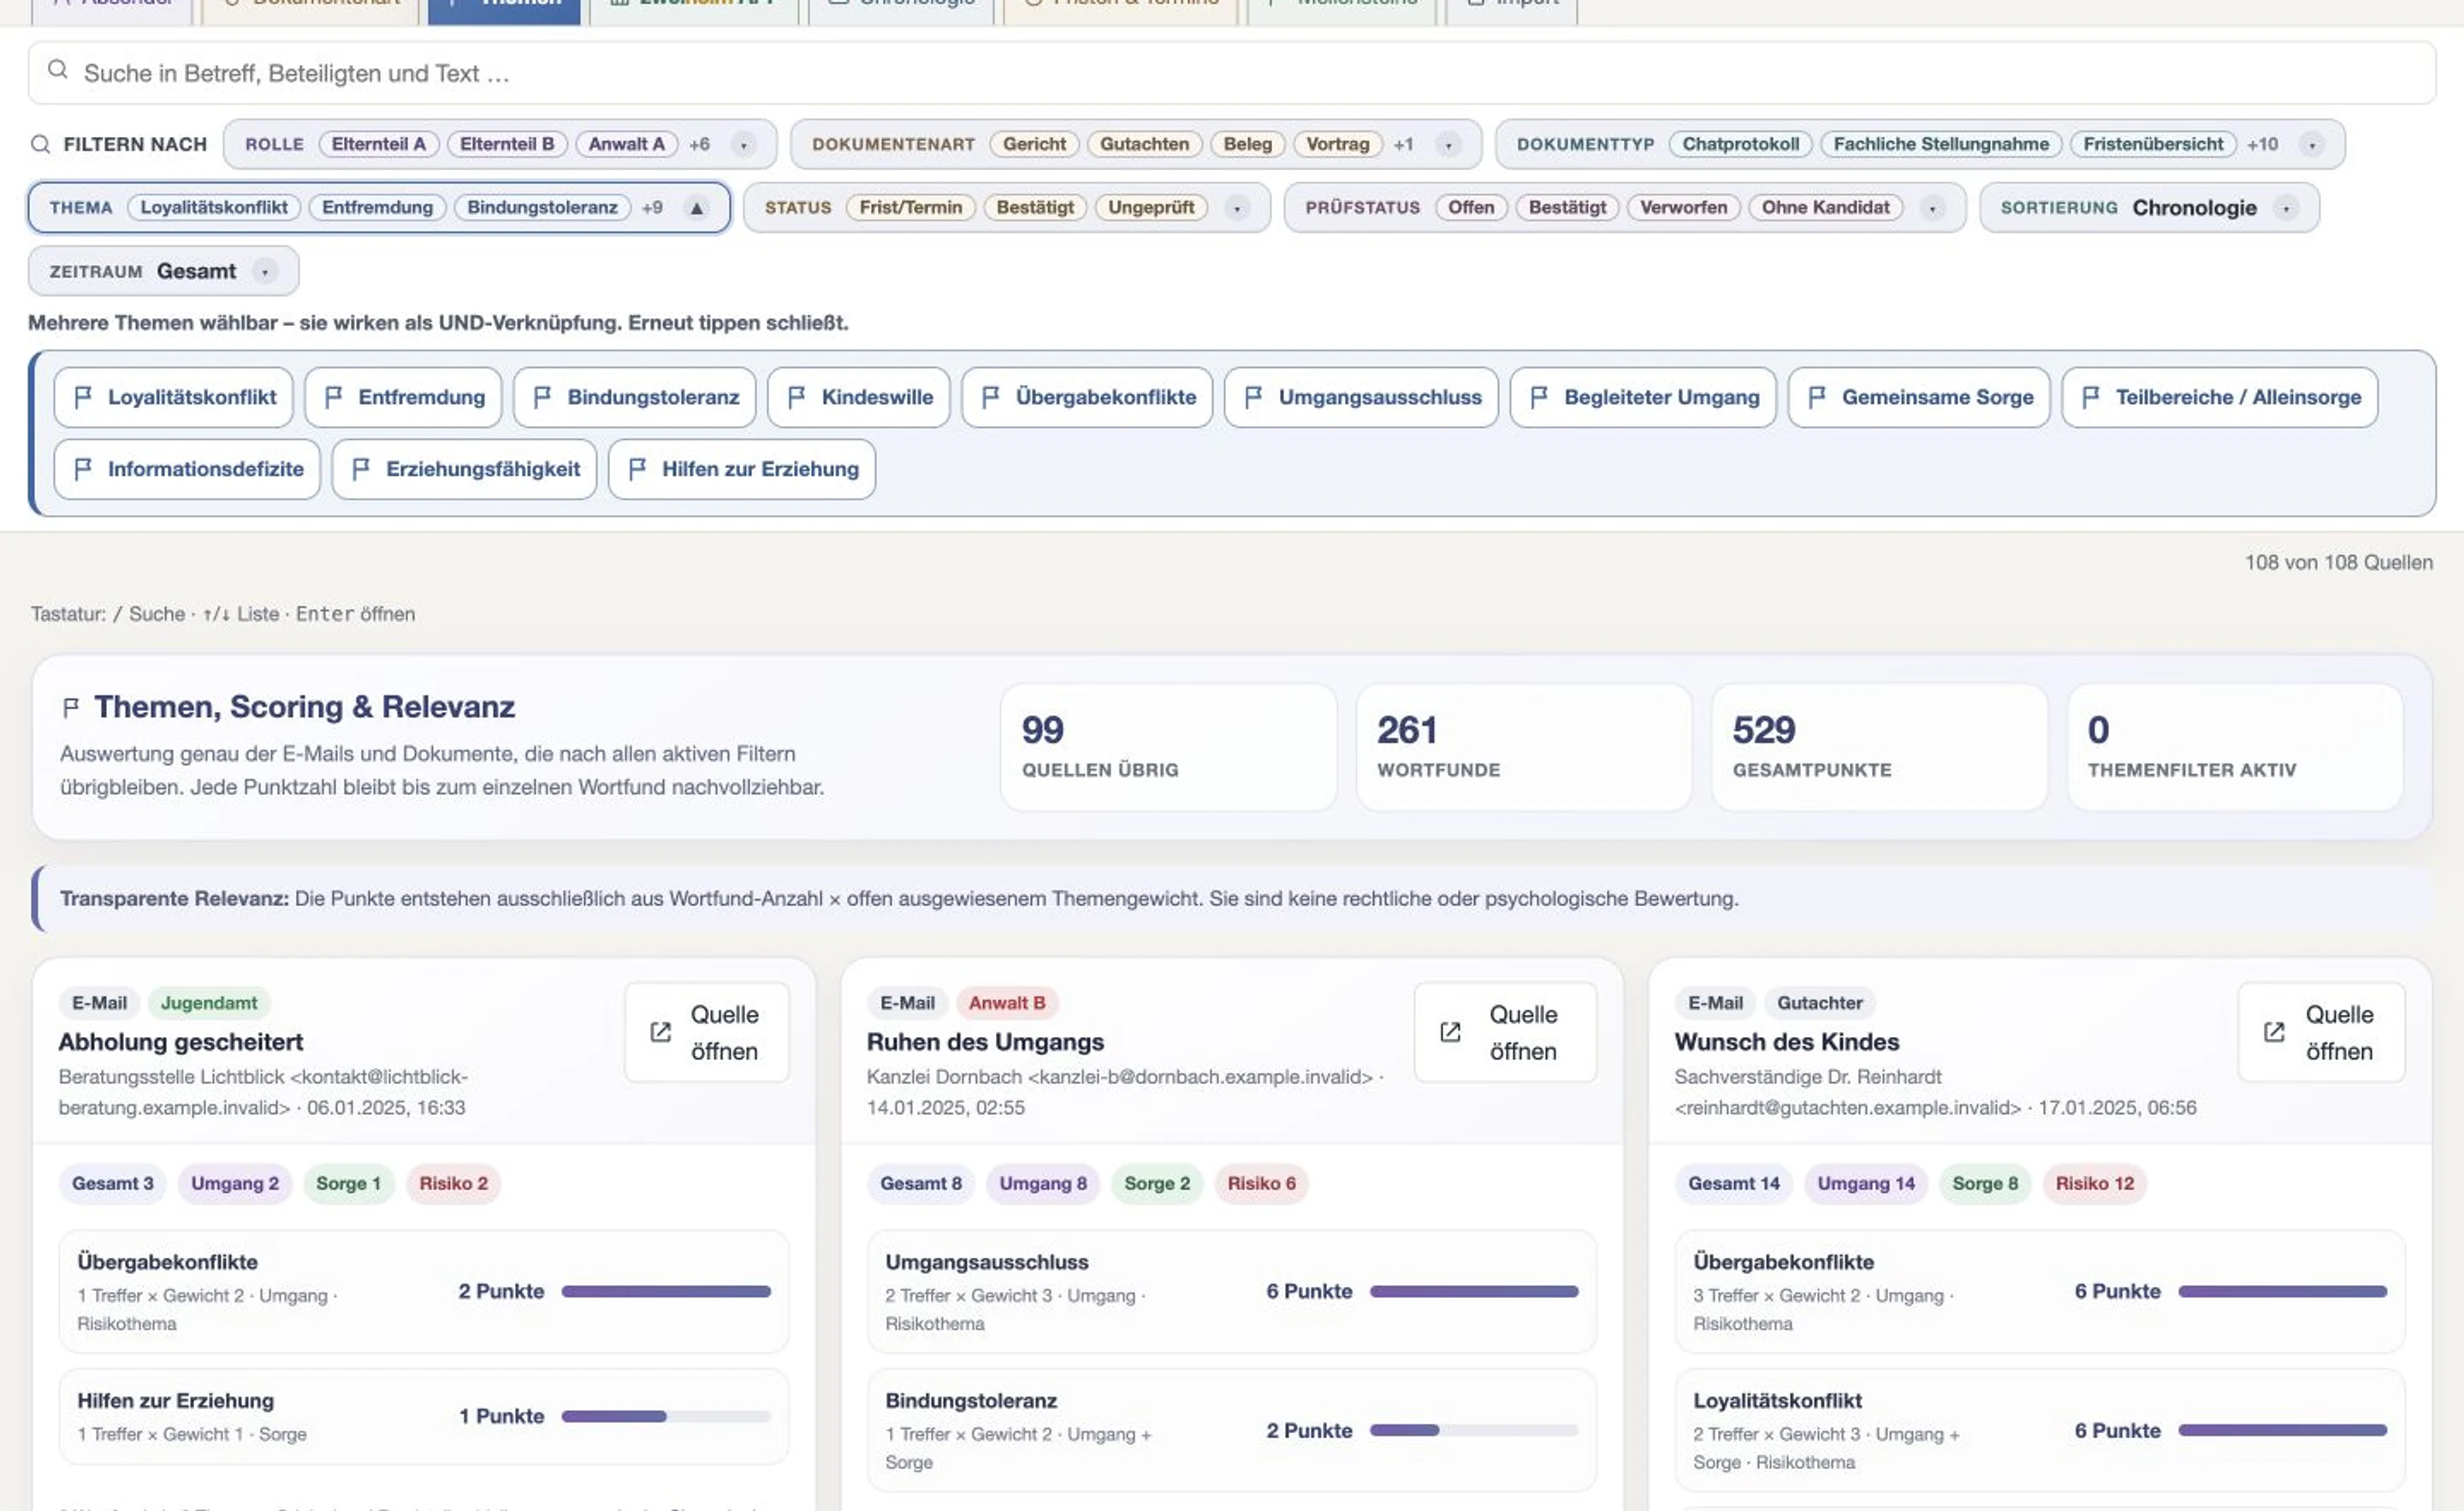
Task: Toggle the Elternteil B role filter chip
Action: pyautogui.click(x=506, y=144)
